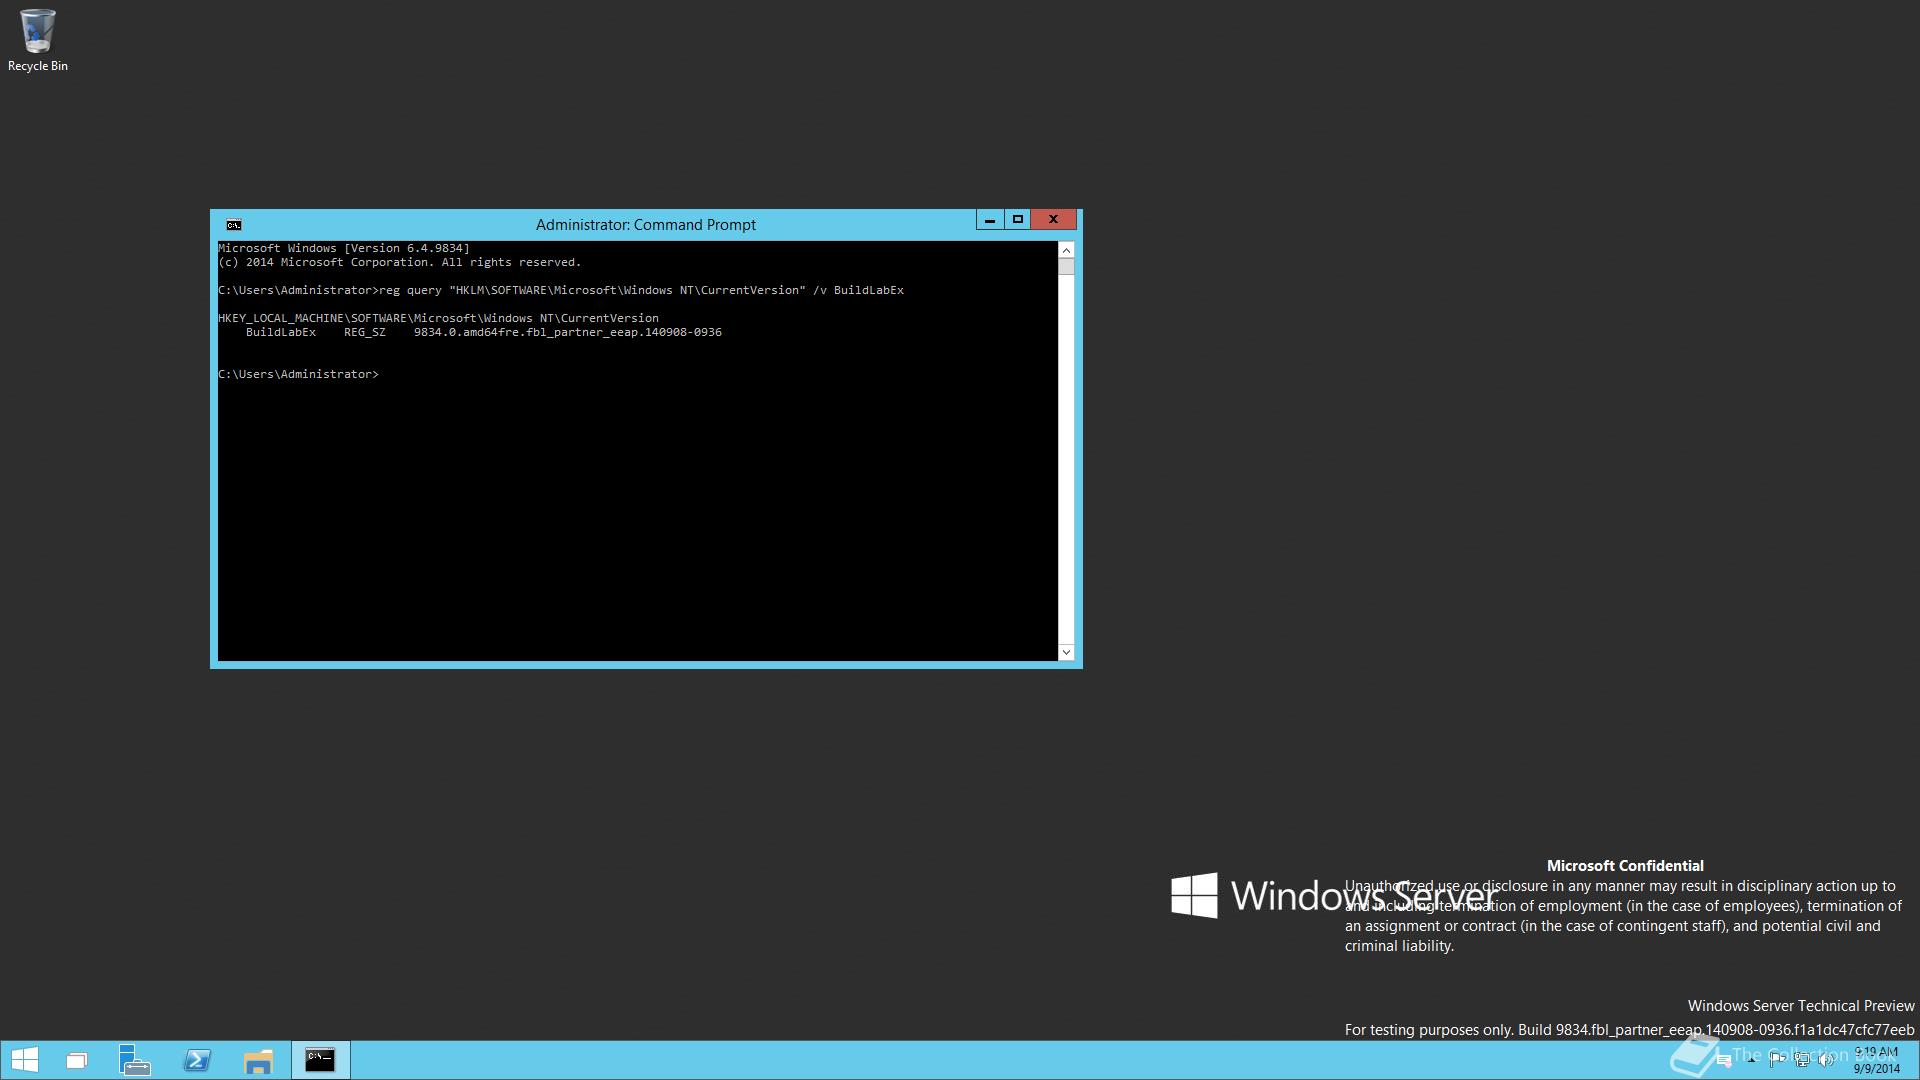Minimize the Command Prompt window
Screen dimensions: 1920x1080
coord(989,220)
